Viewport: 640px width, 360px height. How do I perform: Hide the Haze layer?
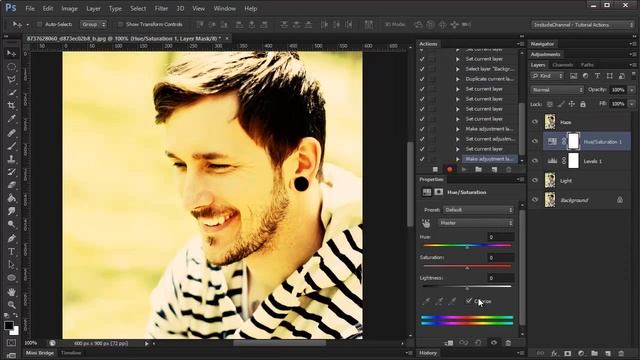click(535, 122)
